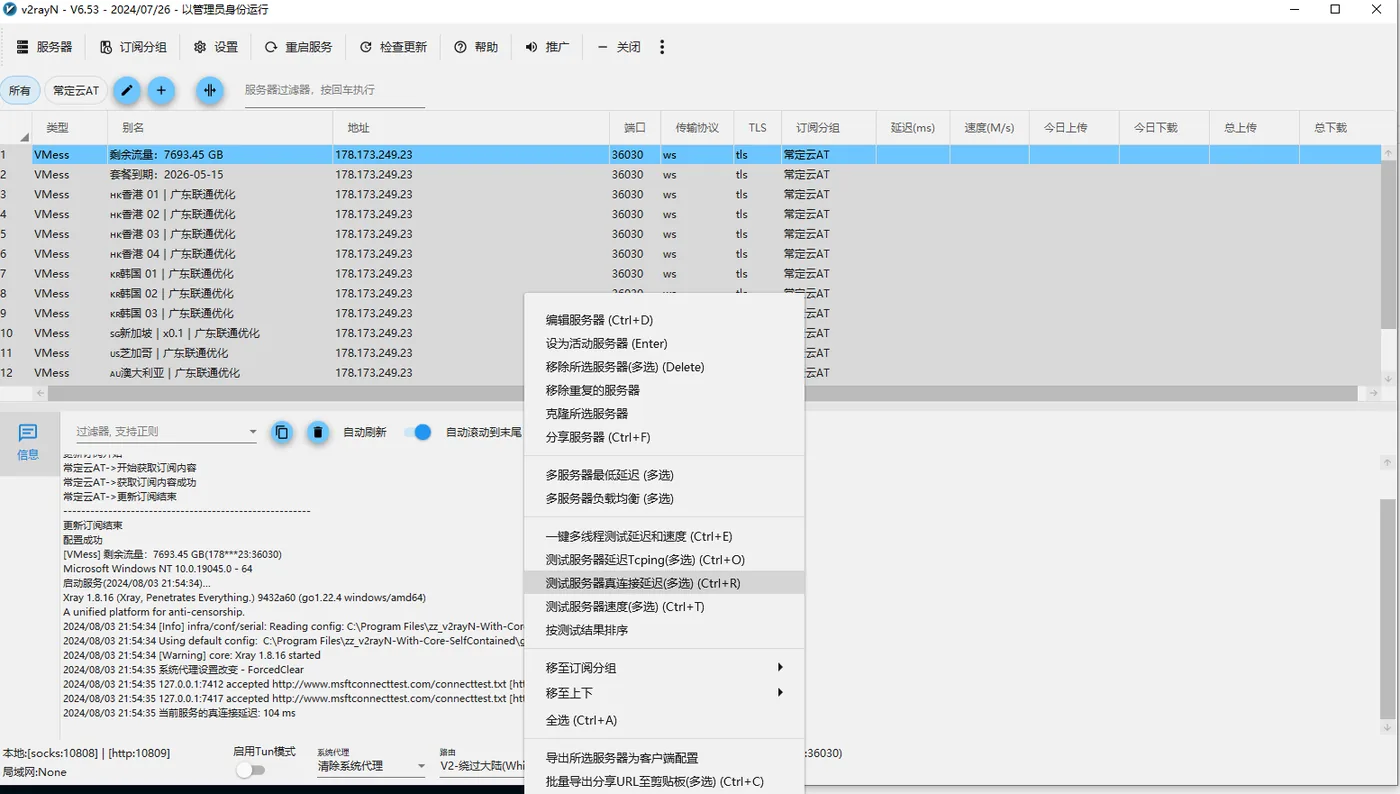The width and height of the screenshot is (1400, 794).
Task: Sort by the 类型 column header
Action: tap(69, 128)
